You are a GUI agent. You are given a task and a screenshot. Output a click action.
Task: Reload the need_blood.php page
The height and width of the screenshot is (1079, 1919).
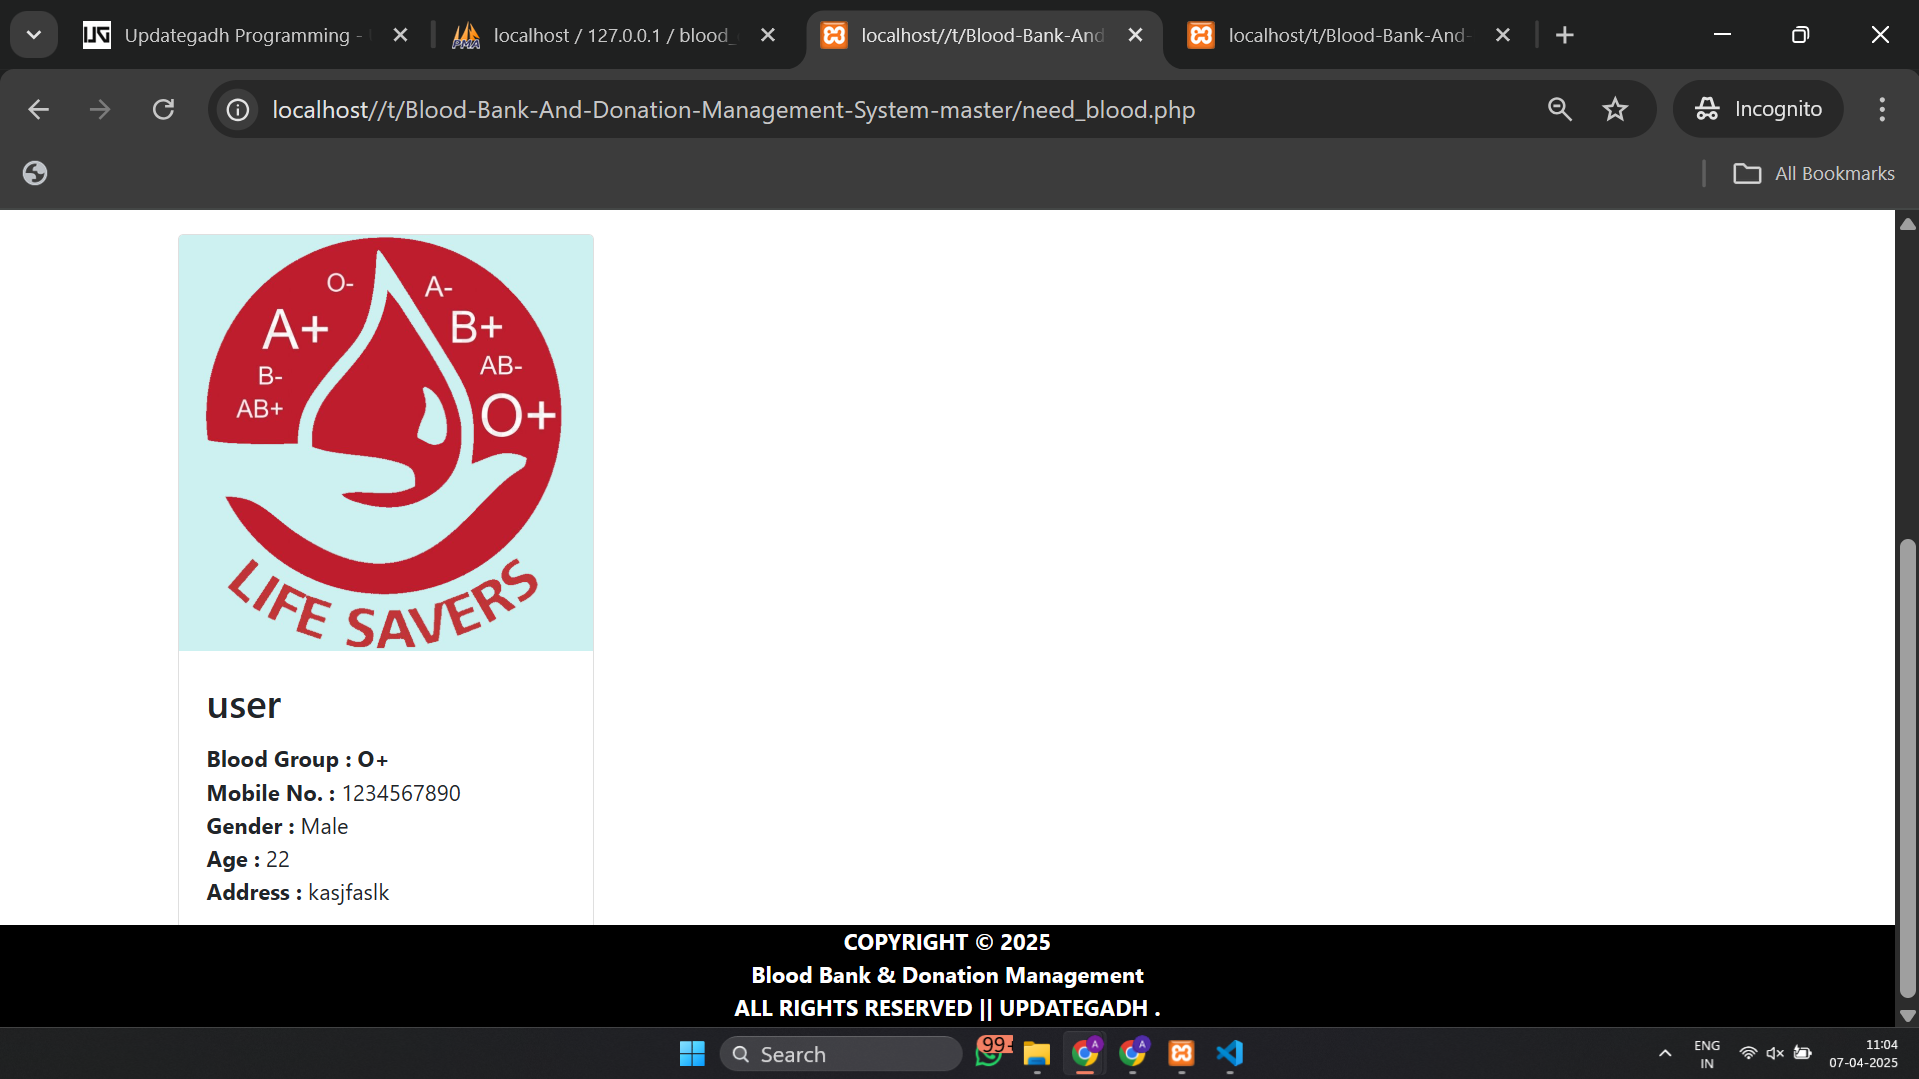click(x=163, y=109)
